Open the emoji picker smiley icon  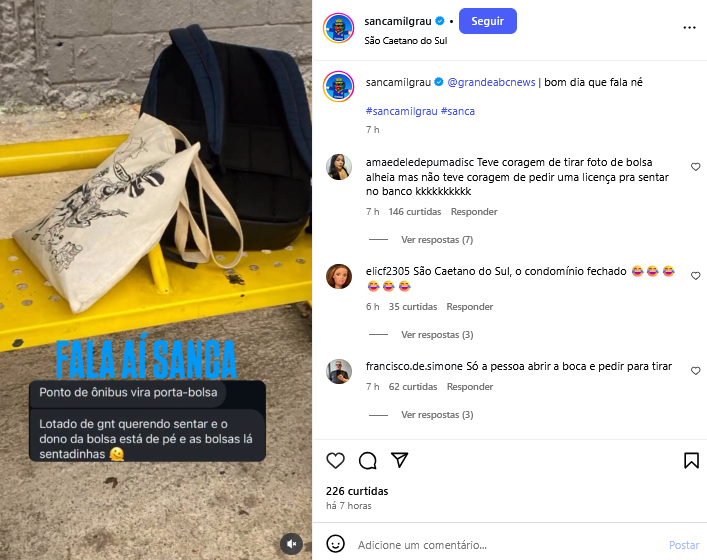click(335, 544)
